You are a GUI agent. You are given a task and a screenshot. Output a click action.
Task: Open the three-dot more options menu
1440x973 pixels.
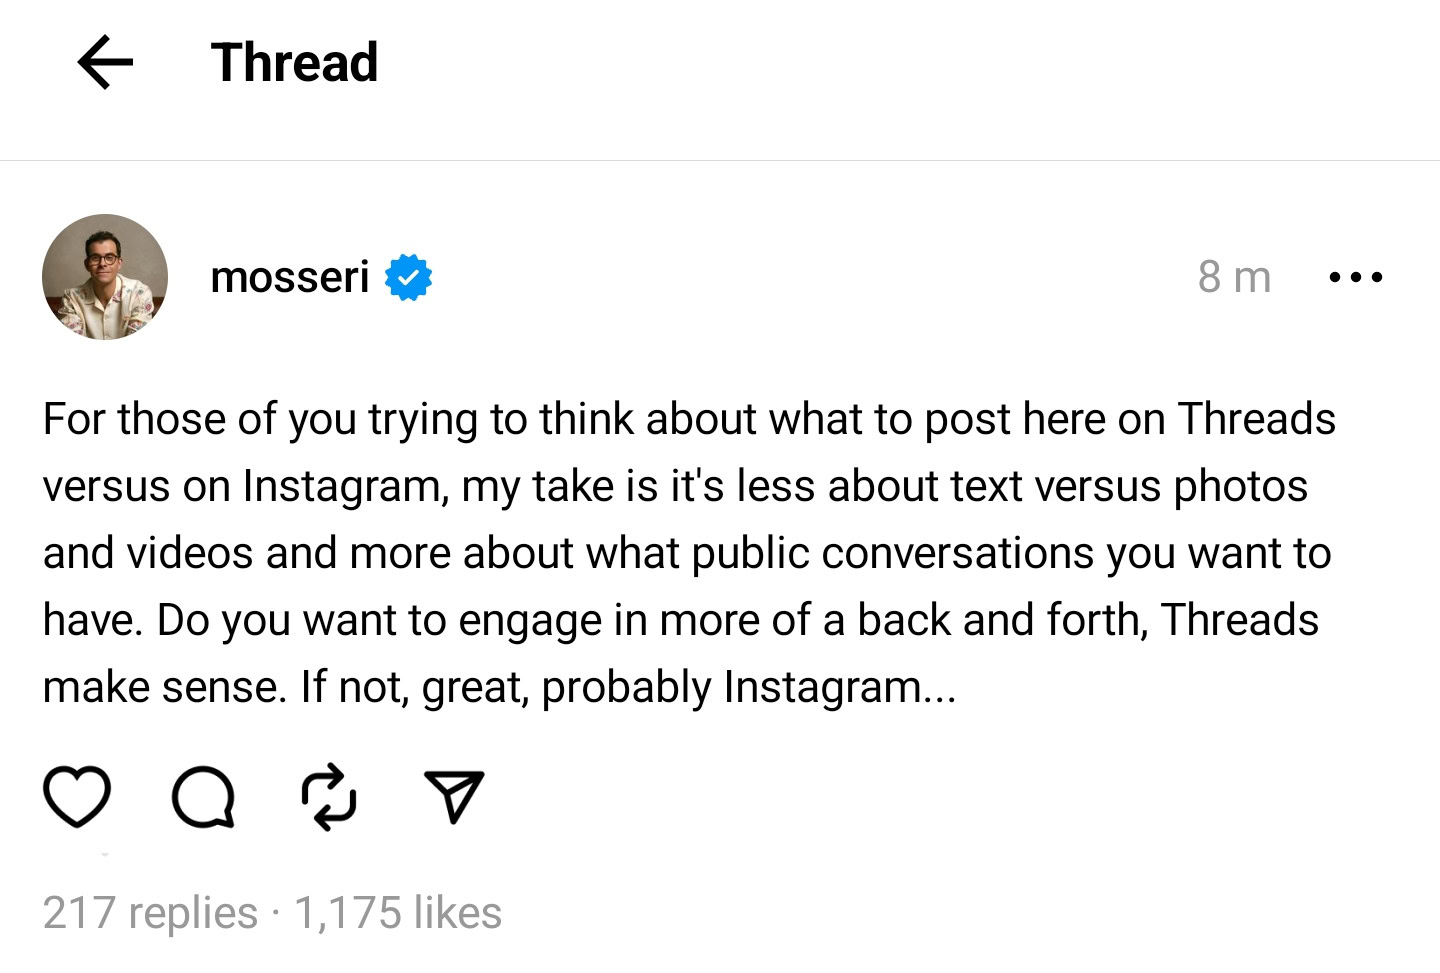coord(1355,277)
